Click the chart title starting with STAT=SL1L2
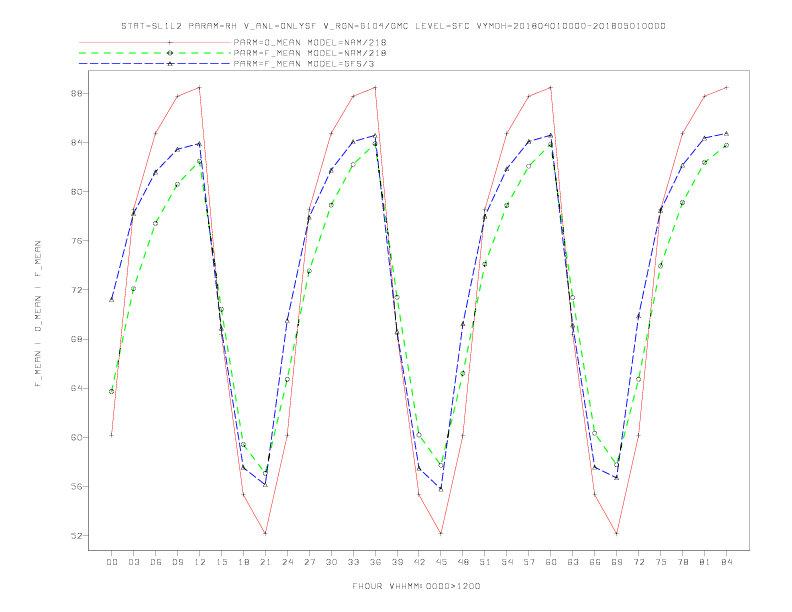This screenshot has width=792, height=612. (x=393, y=26)
